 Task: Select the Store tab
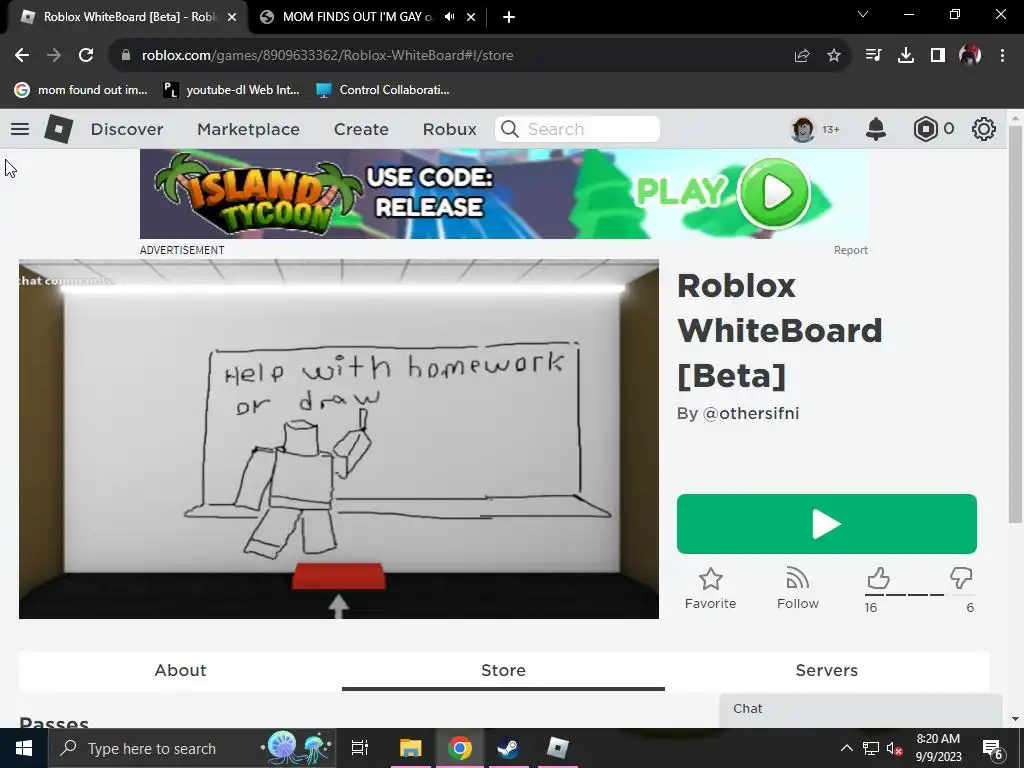coord(503,670)
